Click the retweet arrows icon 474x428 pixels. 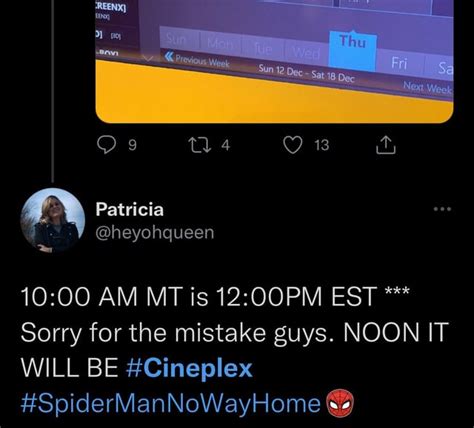(x=200, y=145)
